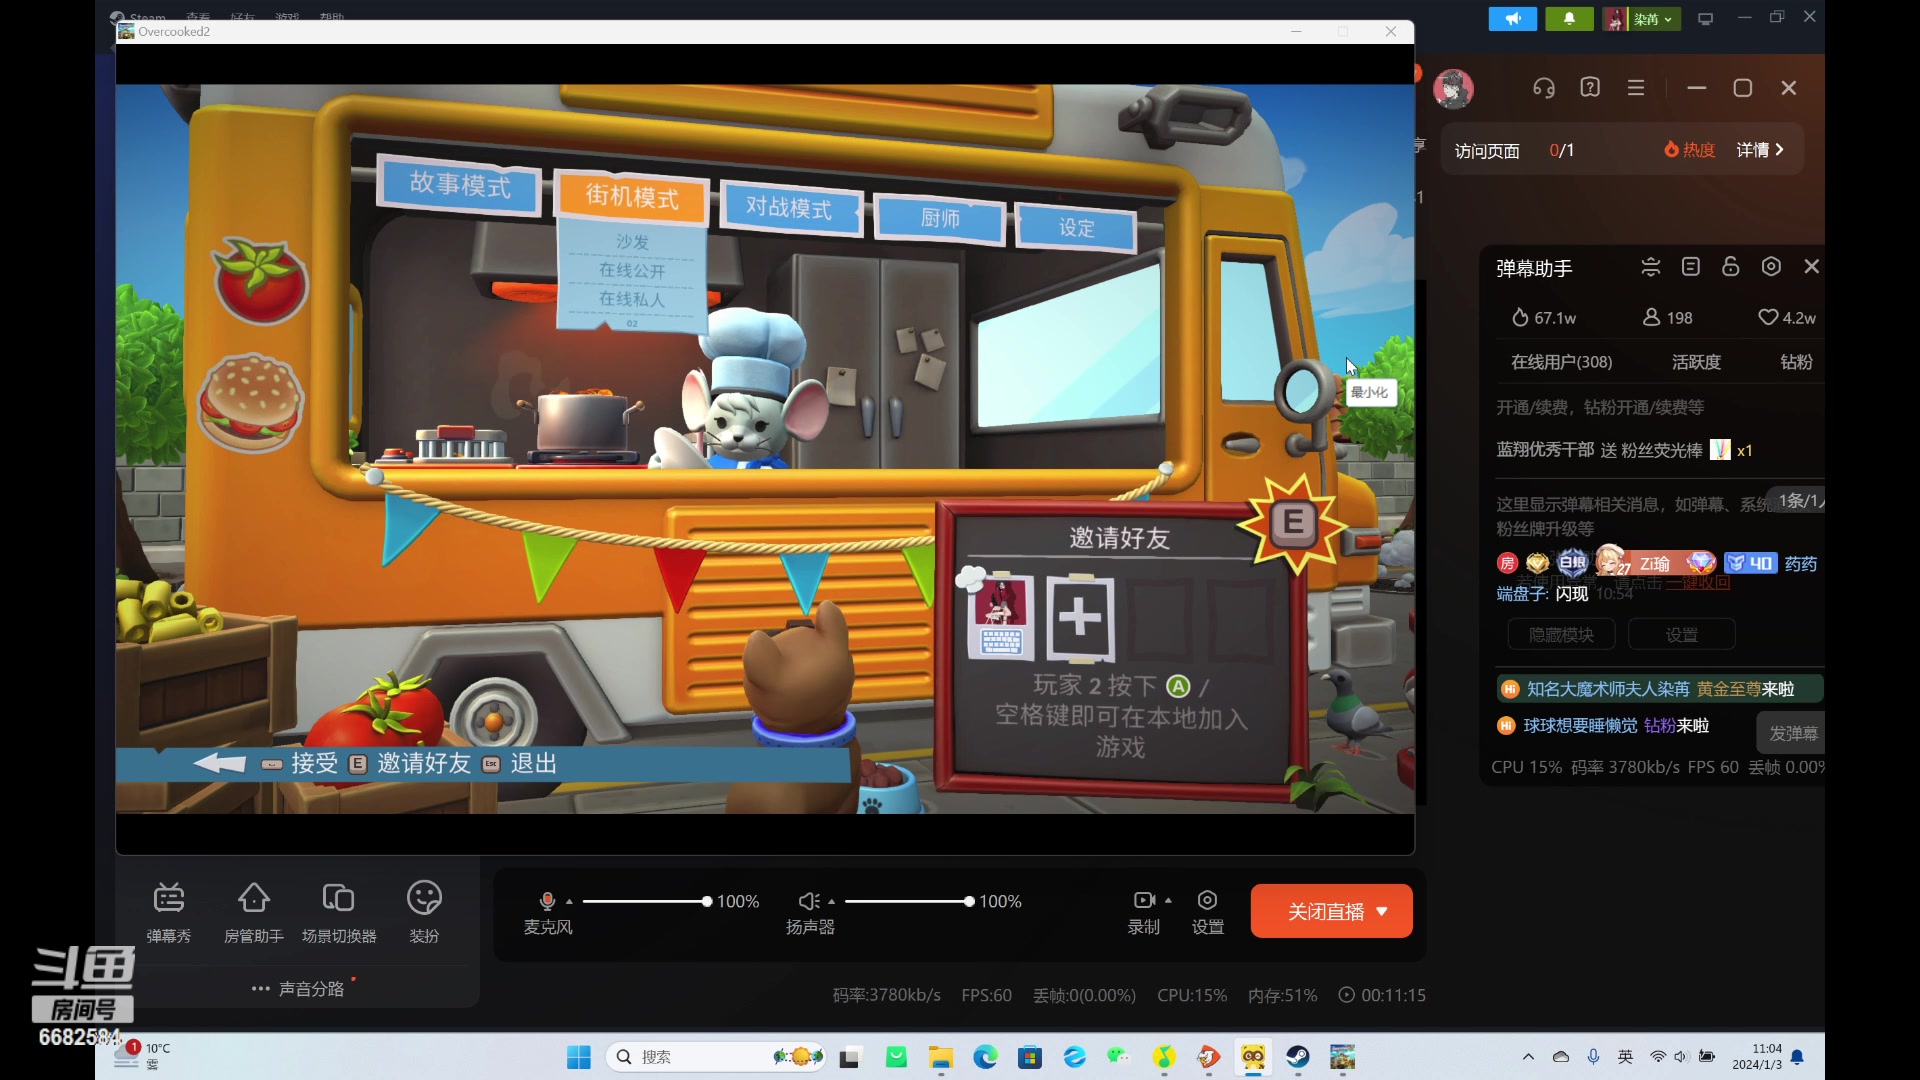Toggle 弹幕助手 collapse icon
Image resolution: width=1920 pixels, height=1080 pixels.
(1651, 267)
